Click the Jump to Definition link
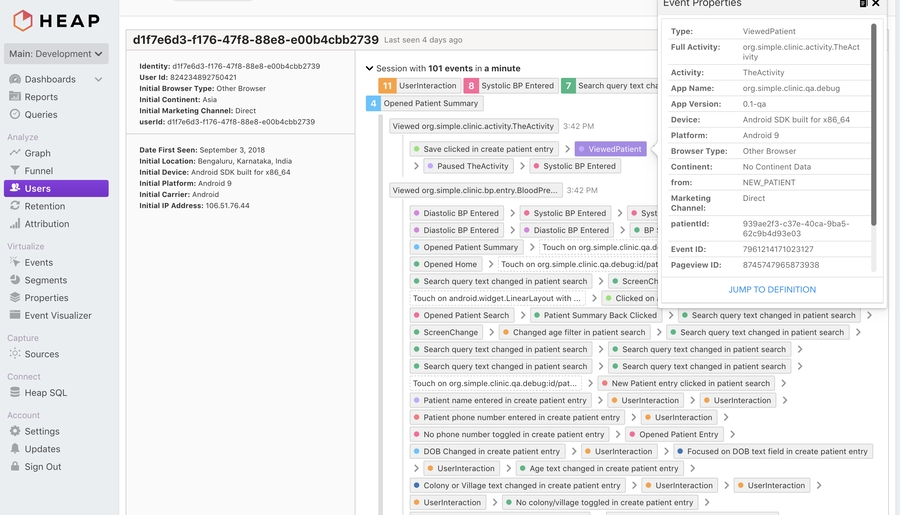The width and height of the screenshot is (900, 515). click(771, 290)
